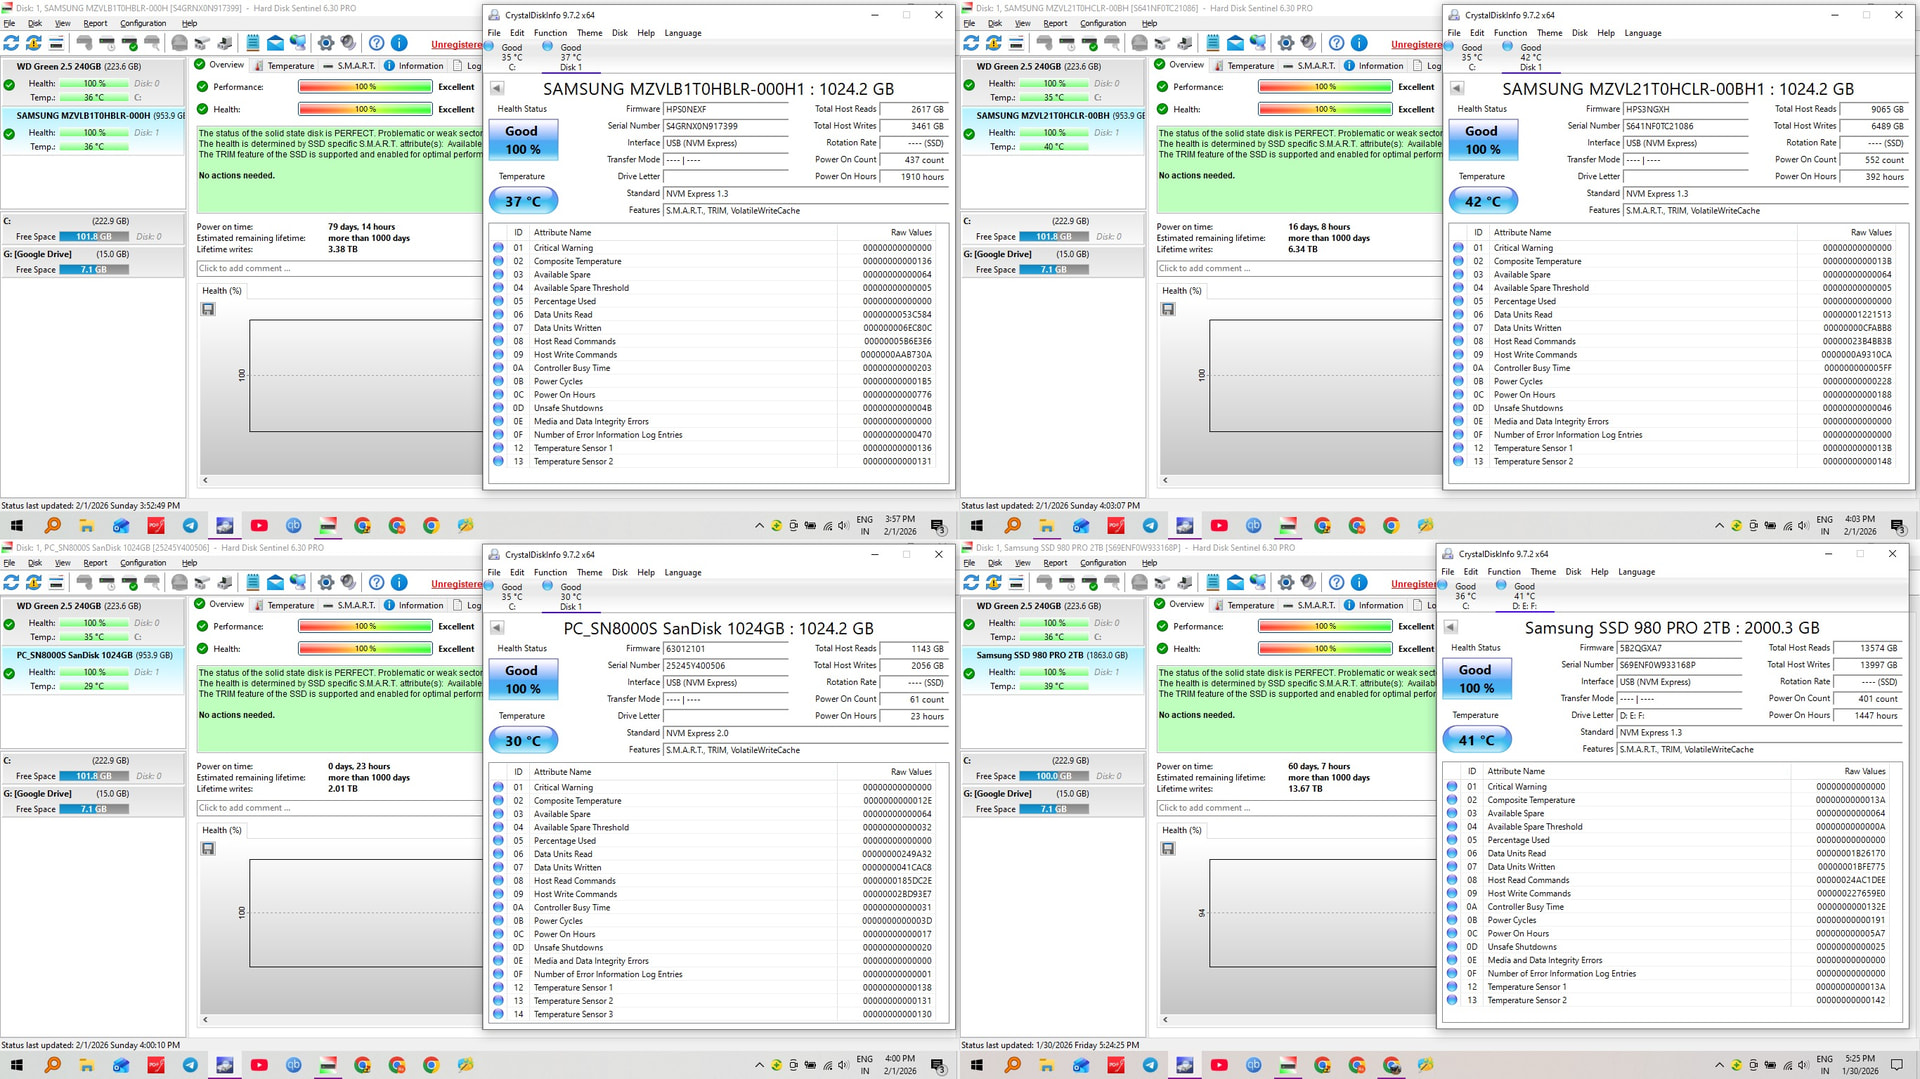
Task: Expand hidden tray icons on the 4:03 PM taskbar
Action: (x=1719, y=526)
